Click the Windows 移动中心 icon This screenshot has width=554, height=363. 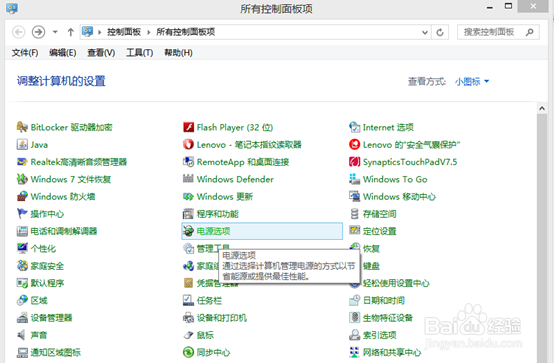(x=354, y=196)
